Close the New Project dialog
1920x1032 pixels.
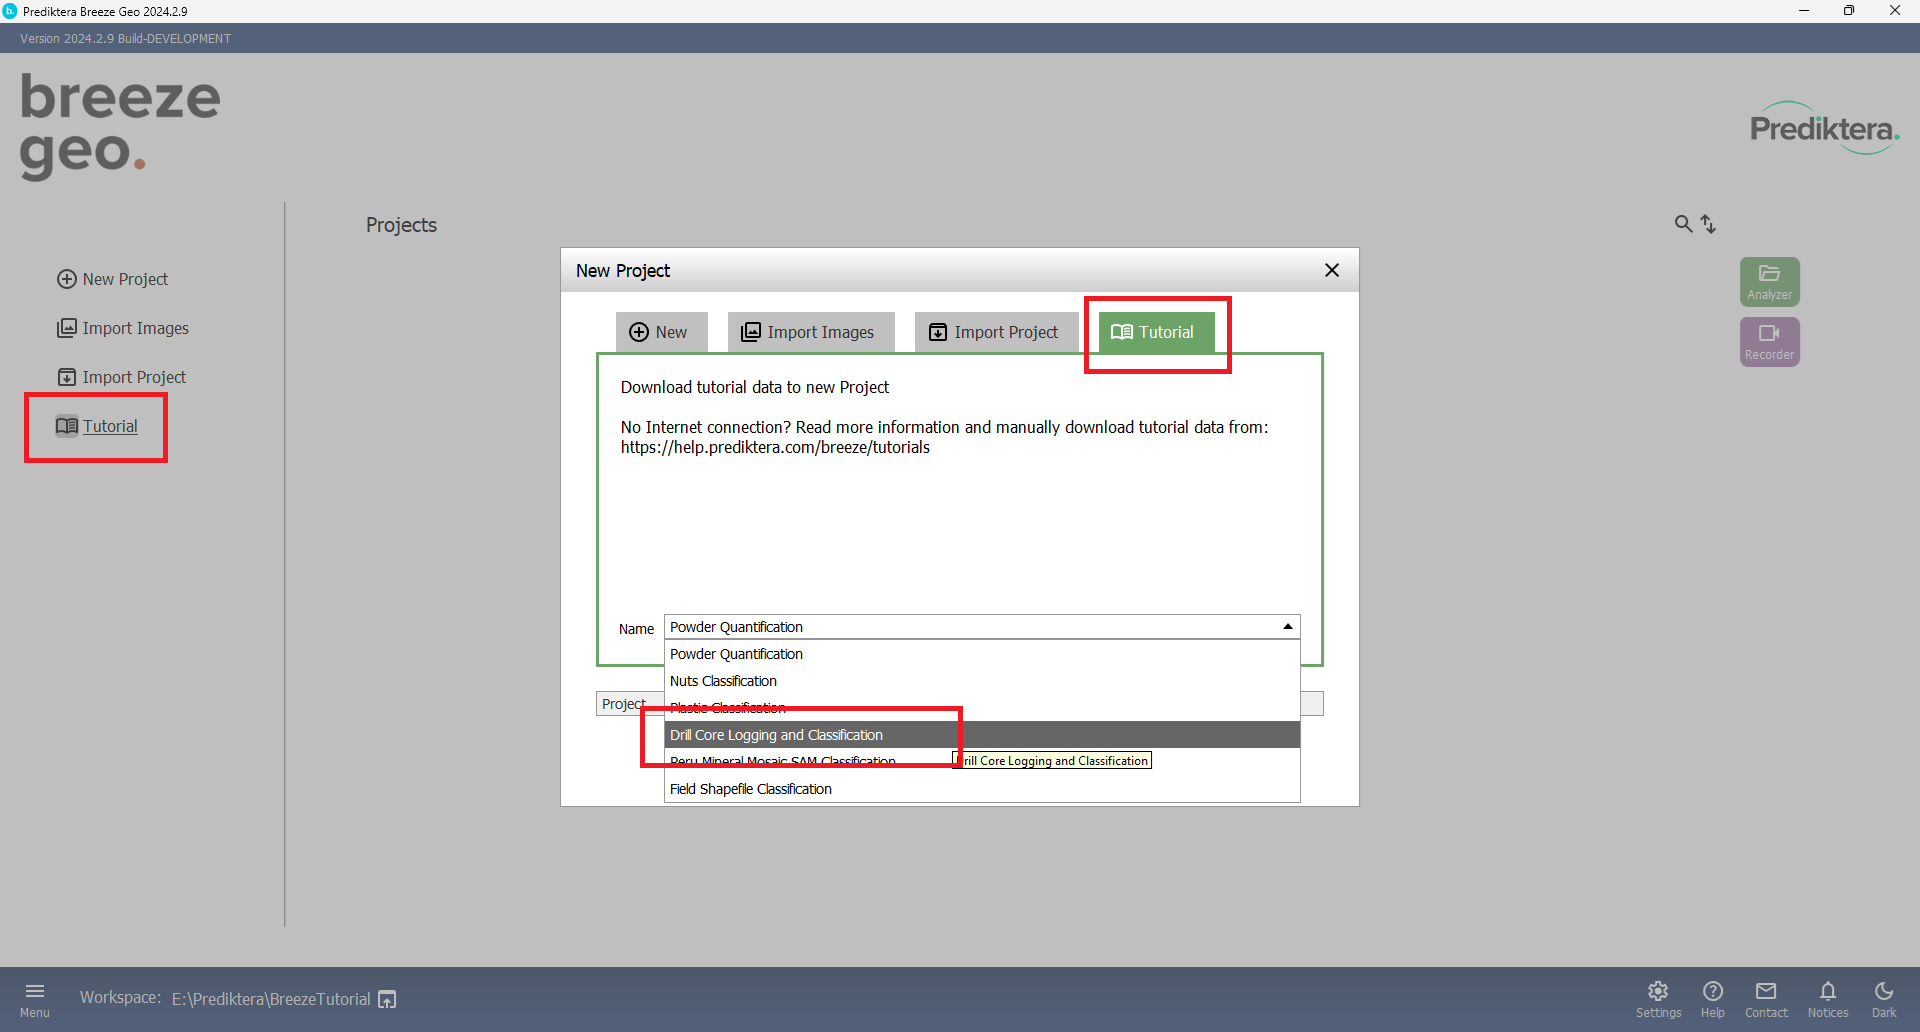1331,270
